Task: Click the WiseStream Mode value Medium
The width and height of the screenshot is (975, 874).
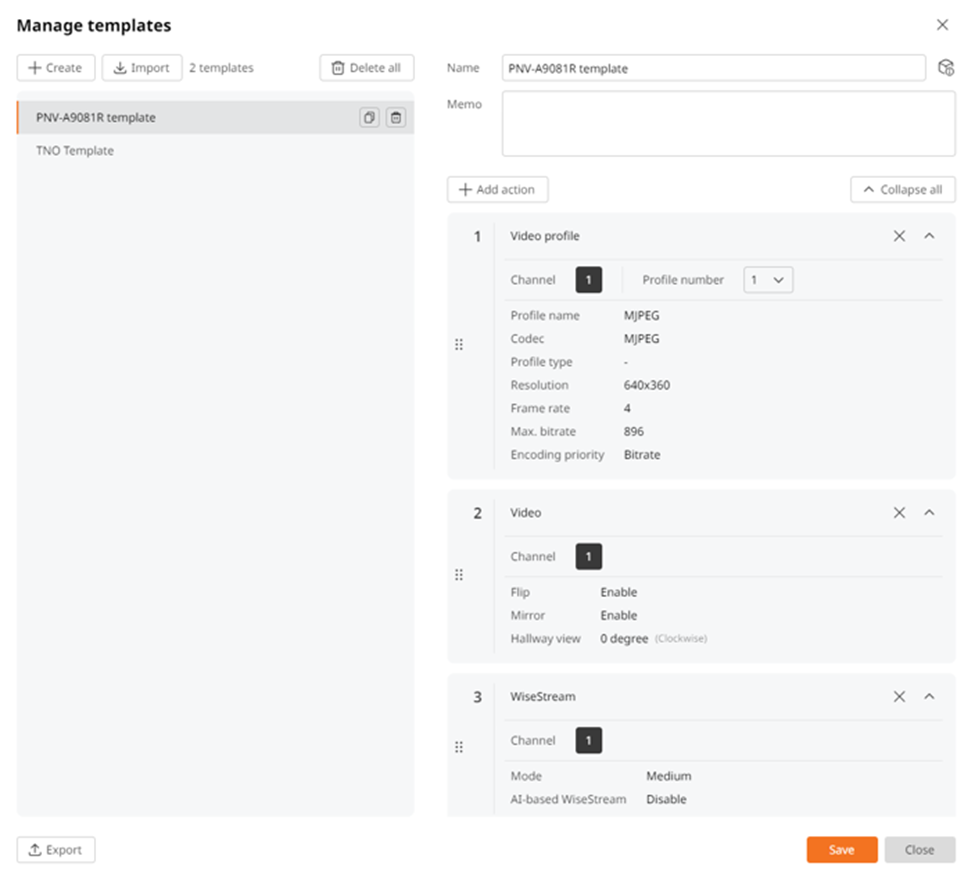Action: click(668, 776)
